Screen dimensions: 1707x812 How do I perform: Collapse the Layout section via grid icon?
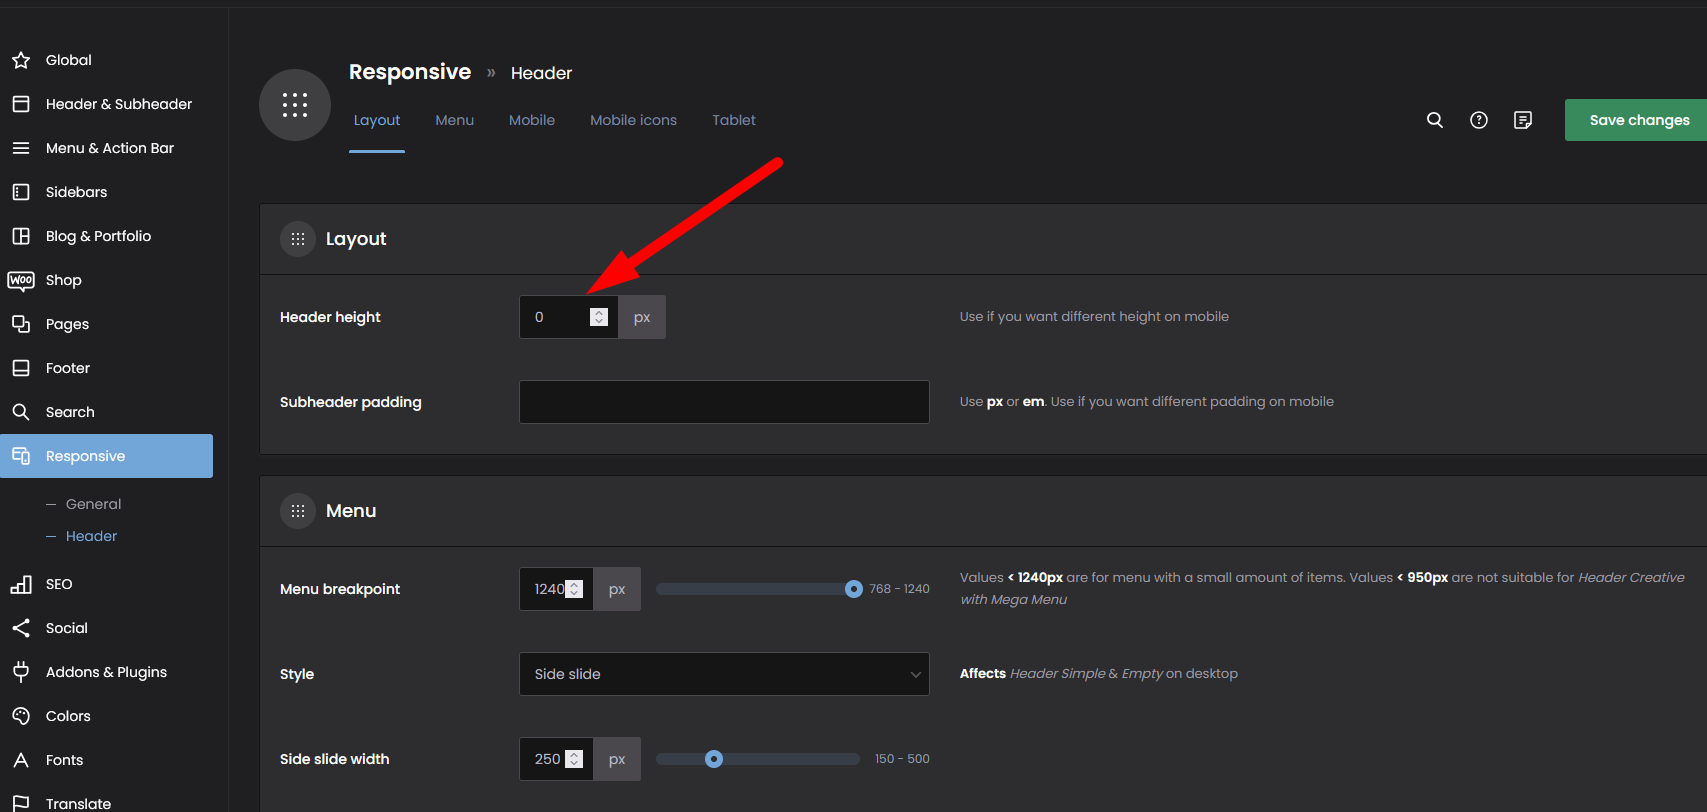click(298, 239)
